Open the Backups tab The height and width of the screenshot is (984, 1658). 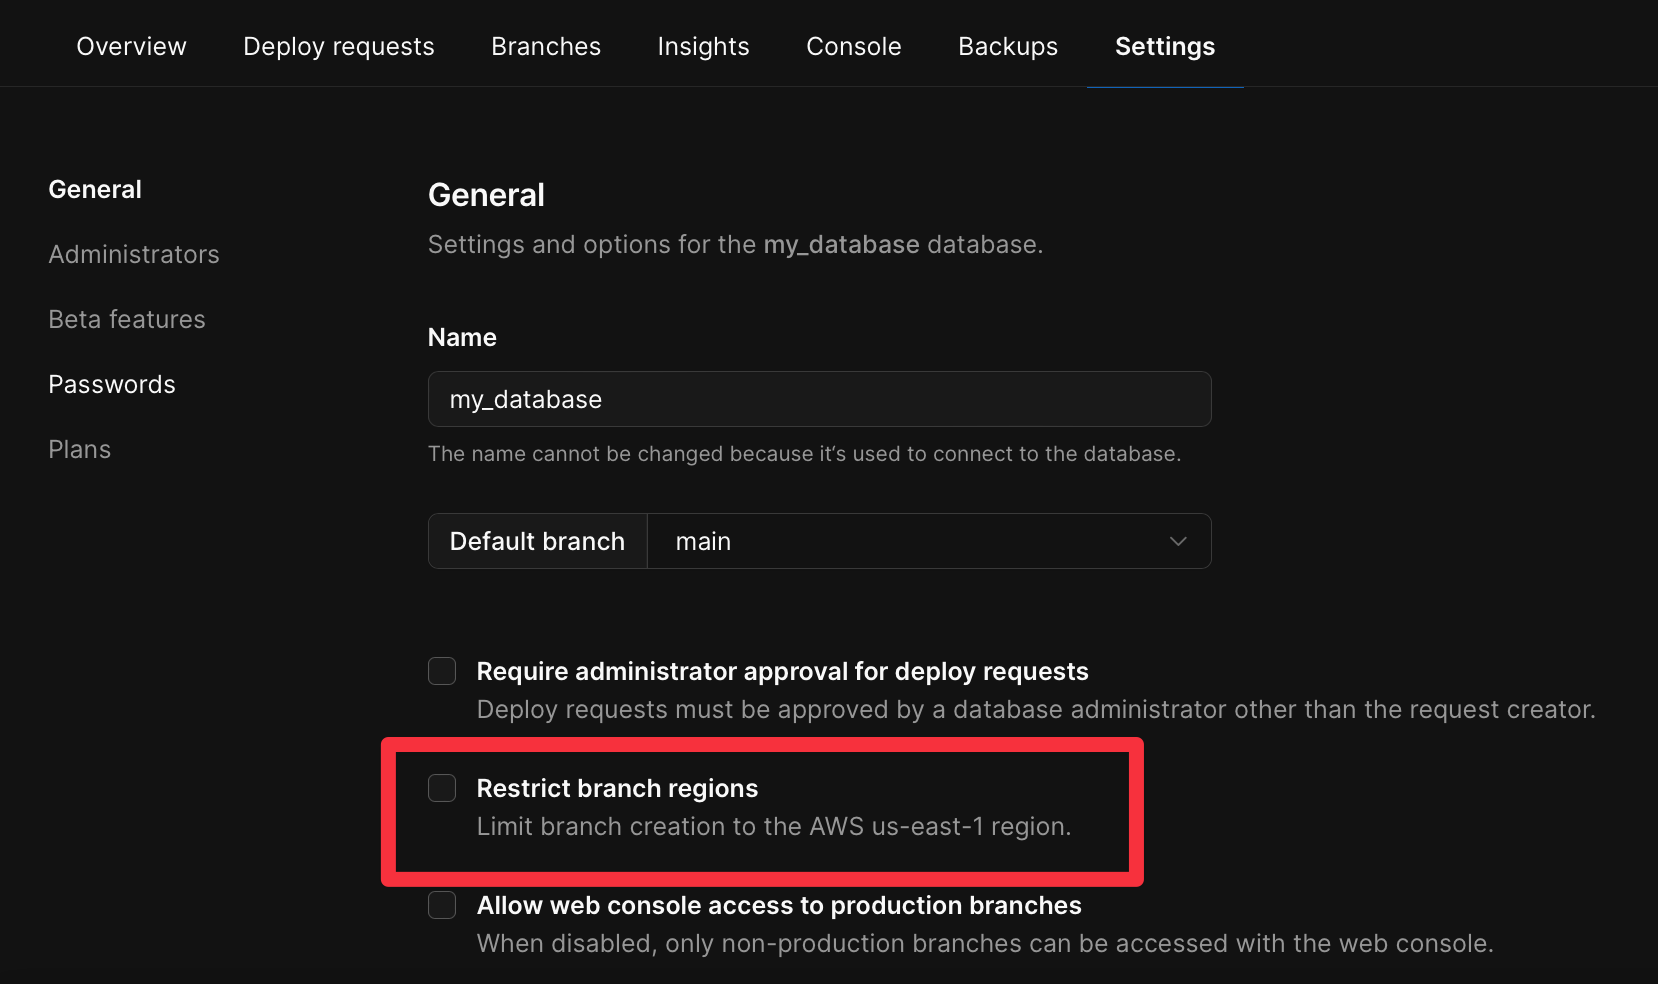coord(1007,46)
